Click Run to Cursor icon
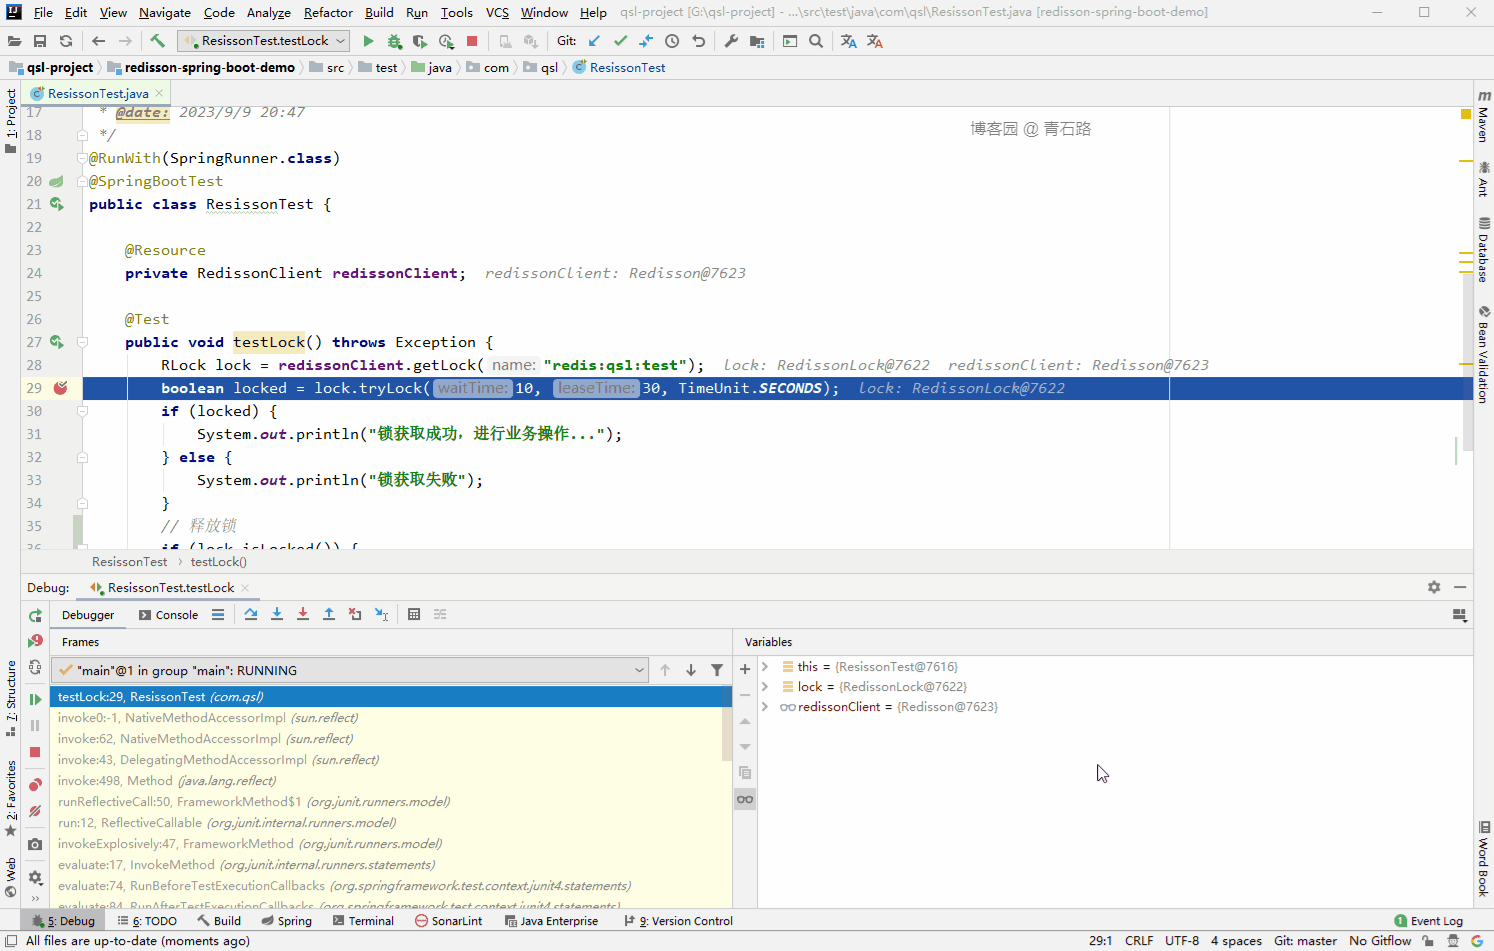 [x=381, y=614]
